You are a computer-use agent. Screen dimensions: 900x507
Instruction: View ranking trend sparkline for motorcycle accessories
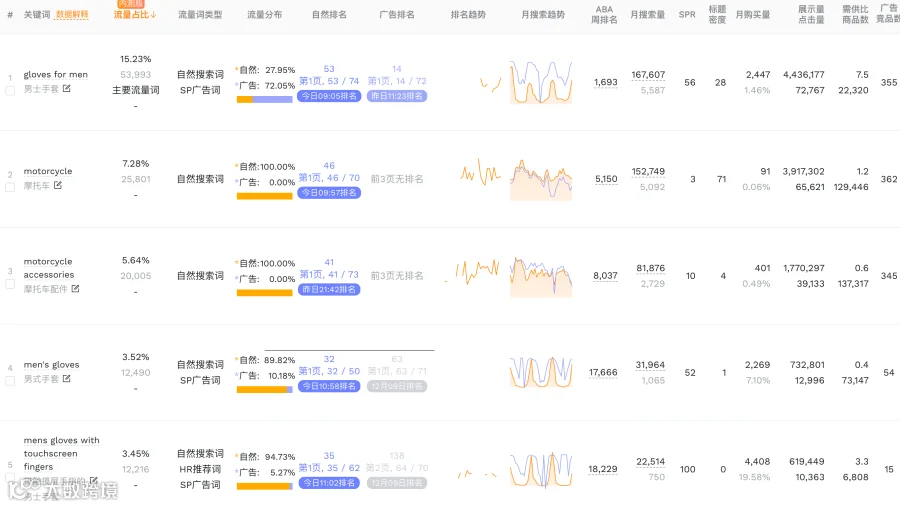pyautogui.click(x=474, y=272)
